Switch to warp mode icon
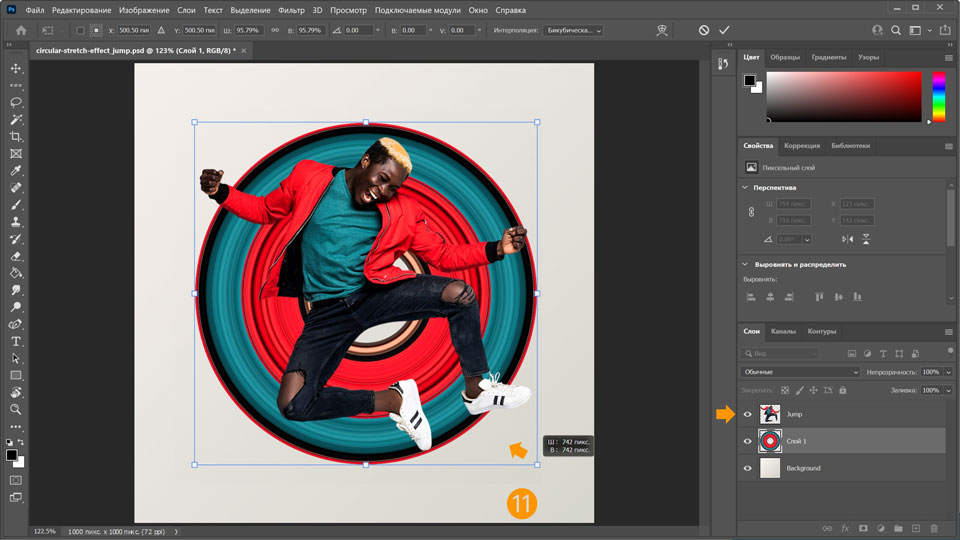The width and height of the screenshot is (960, 540). pos(662,30)
